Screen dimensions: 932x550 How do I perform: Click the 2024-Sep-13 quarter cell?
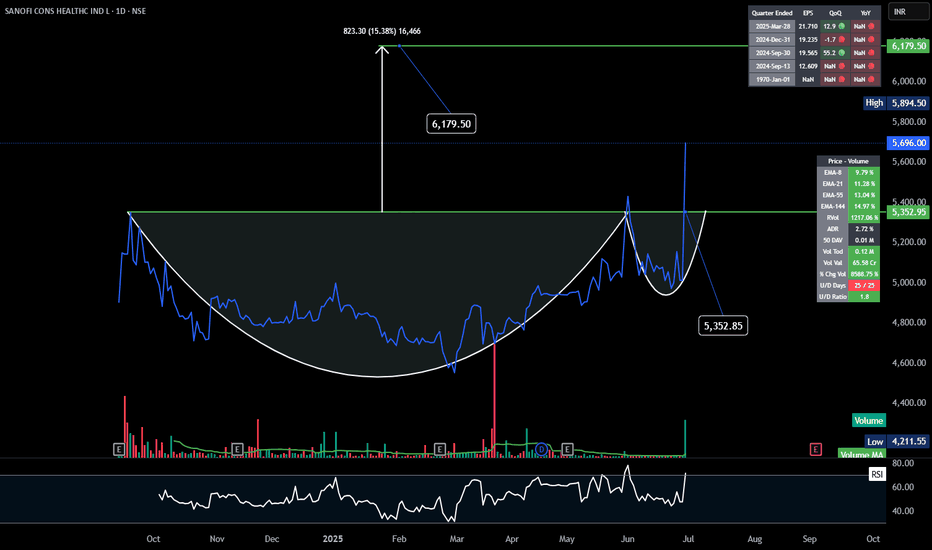click(772, 66)
